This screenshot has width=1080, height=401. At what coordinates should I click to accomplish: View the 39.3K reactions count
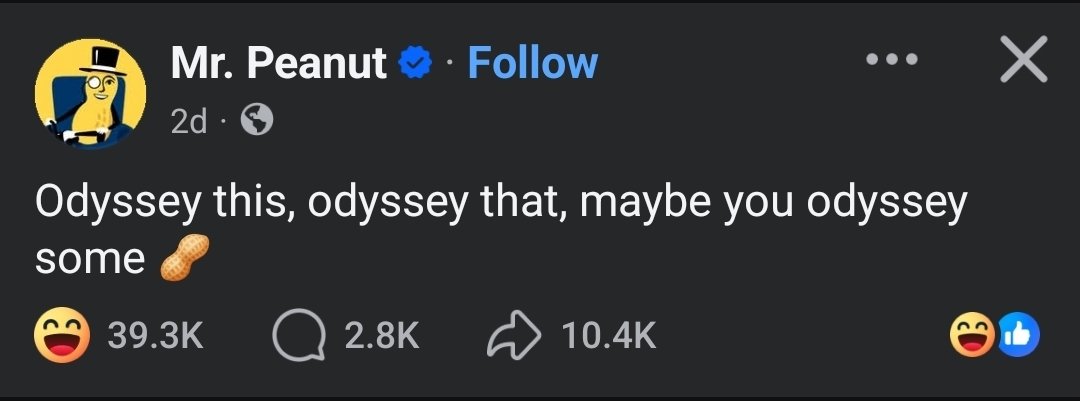pyautogui.click(x=155, y=336)
